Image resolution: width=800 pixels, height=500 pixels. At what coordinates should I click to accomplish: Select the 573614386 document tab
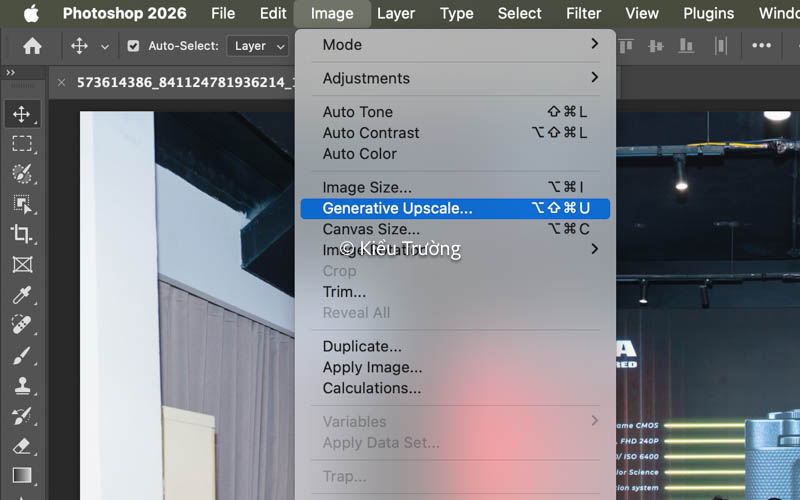click(x=186, y=82)
